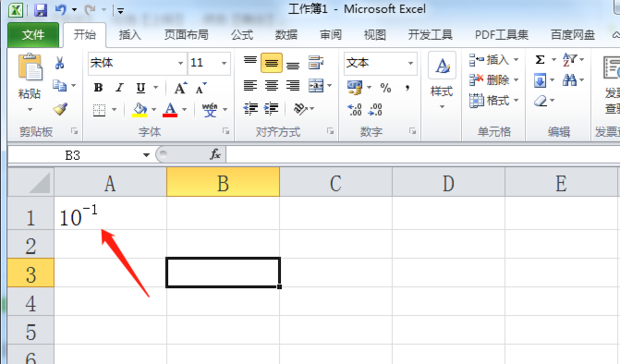The image size is (620, 364).
Task: Switch to the 公式 Formulas tab
Action: pos(242,35)
